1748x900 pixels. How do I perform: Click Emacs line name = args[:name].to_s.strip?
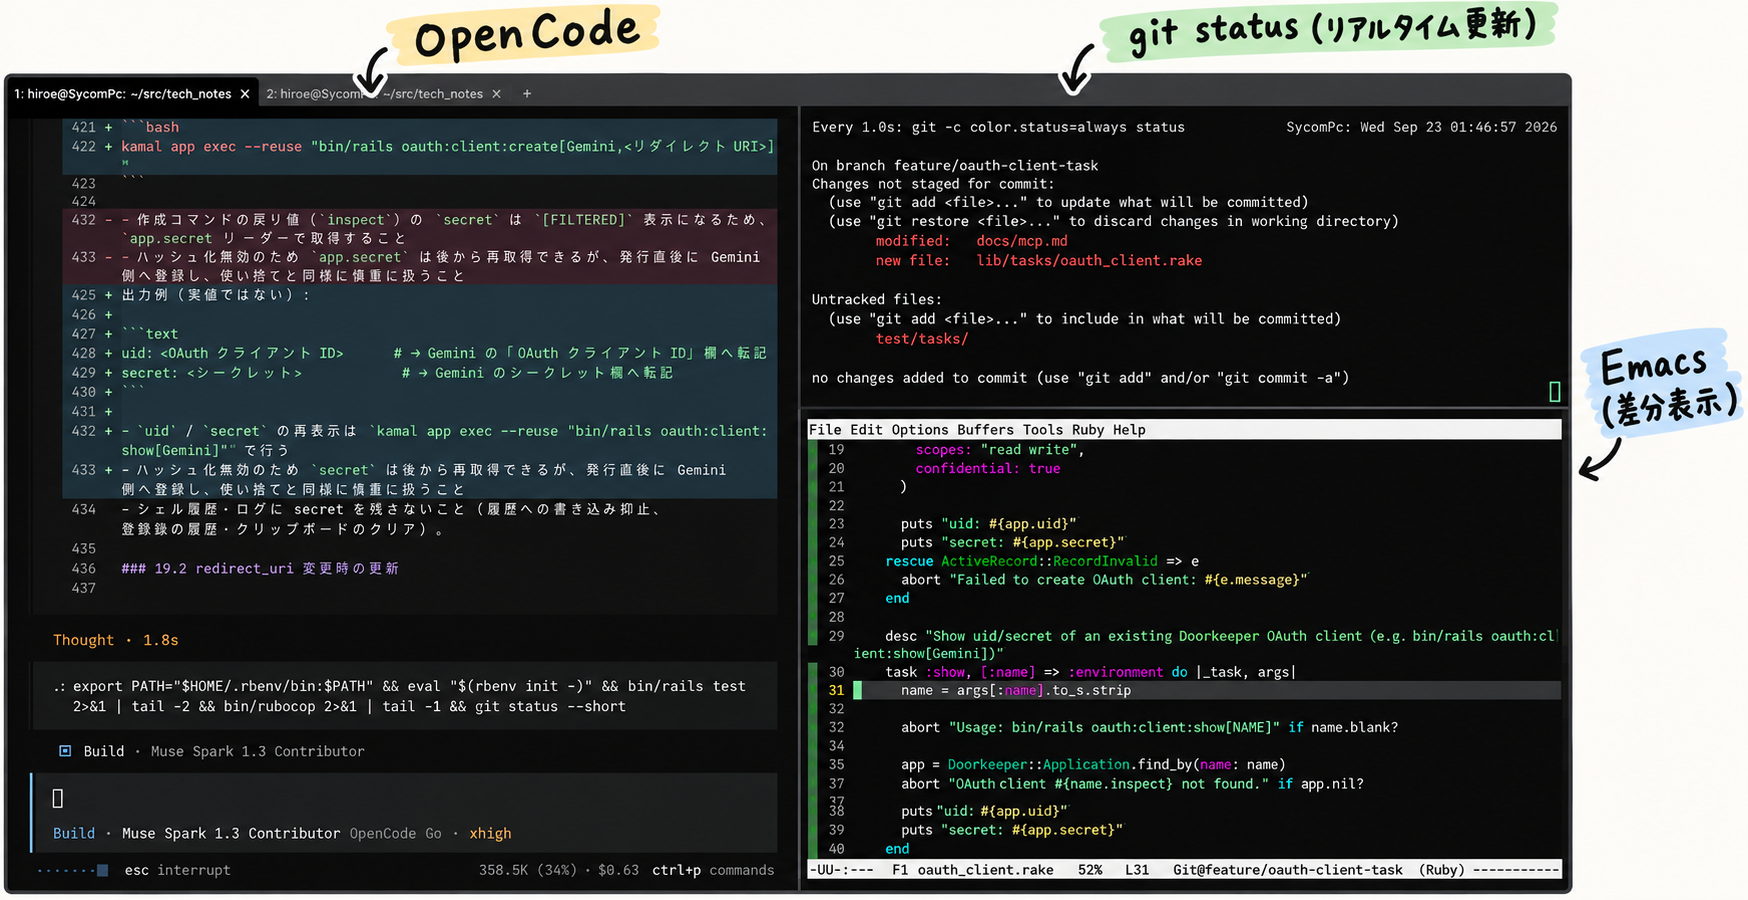(1016, 691)
